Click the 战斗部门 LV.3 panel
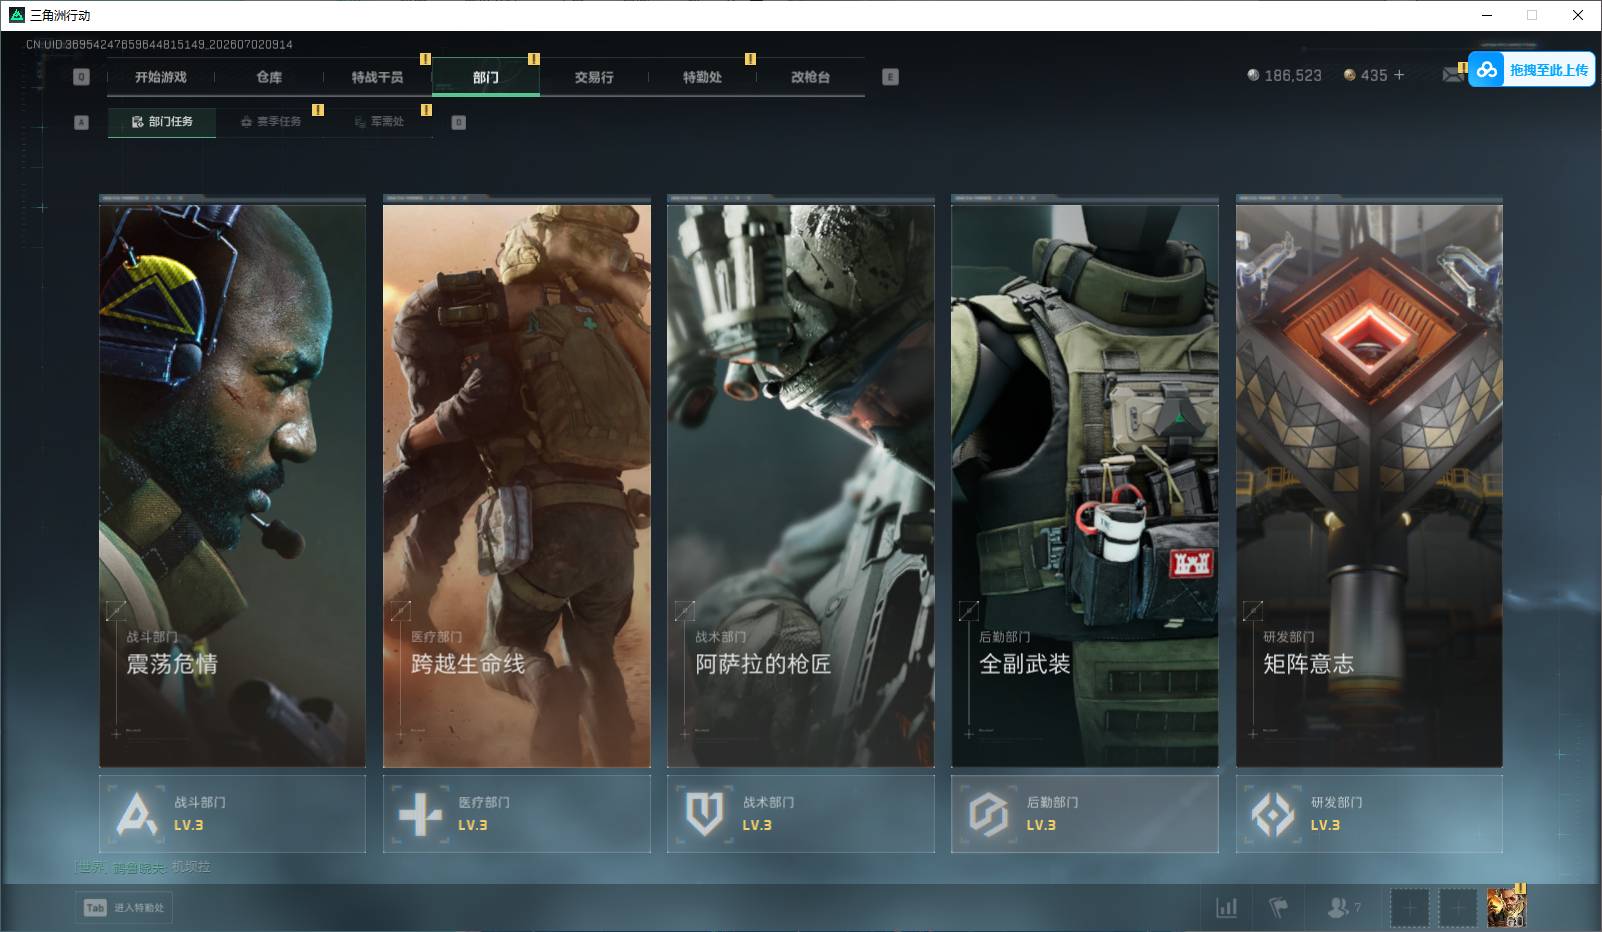Viewport: 1602px width, 932px height. tap(233, 814)
